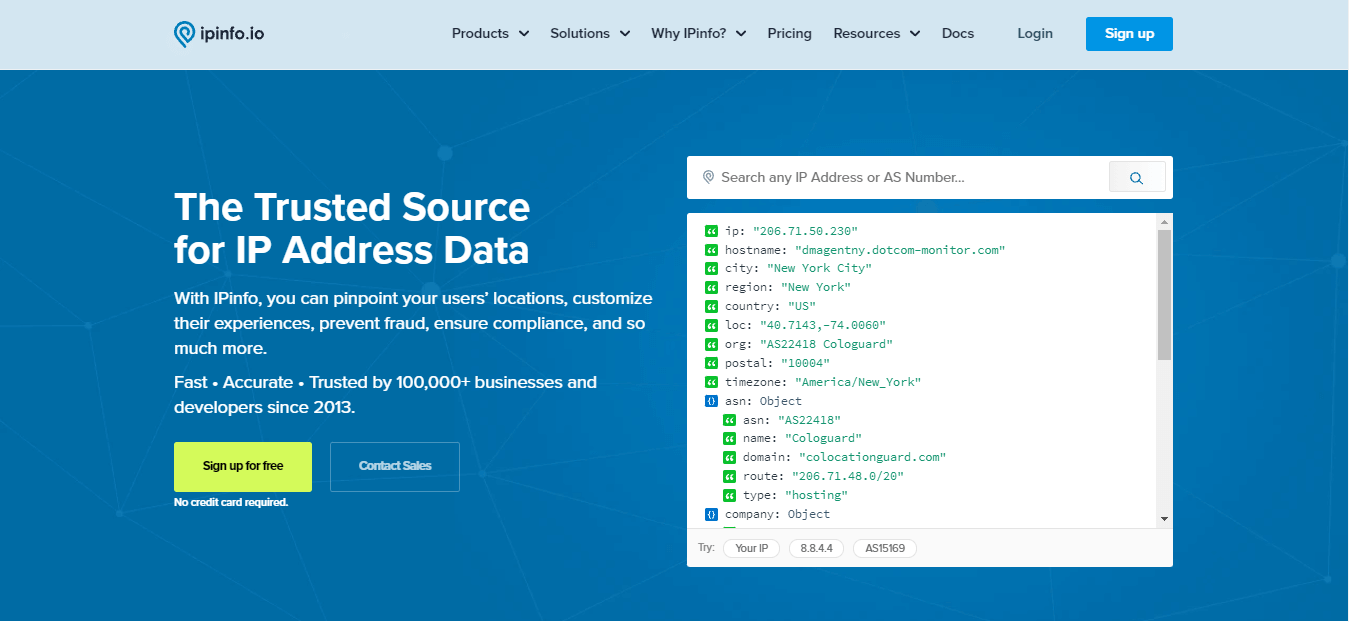The image size is (1349, 622).
Task: Click the location pin icon in search box
Action: [708, 177]
